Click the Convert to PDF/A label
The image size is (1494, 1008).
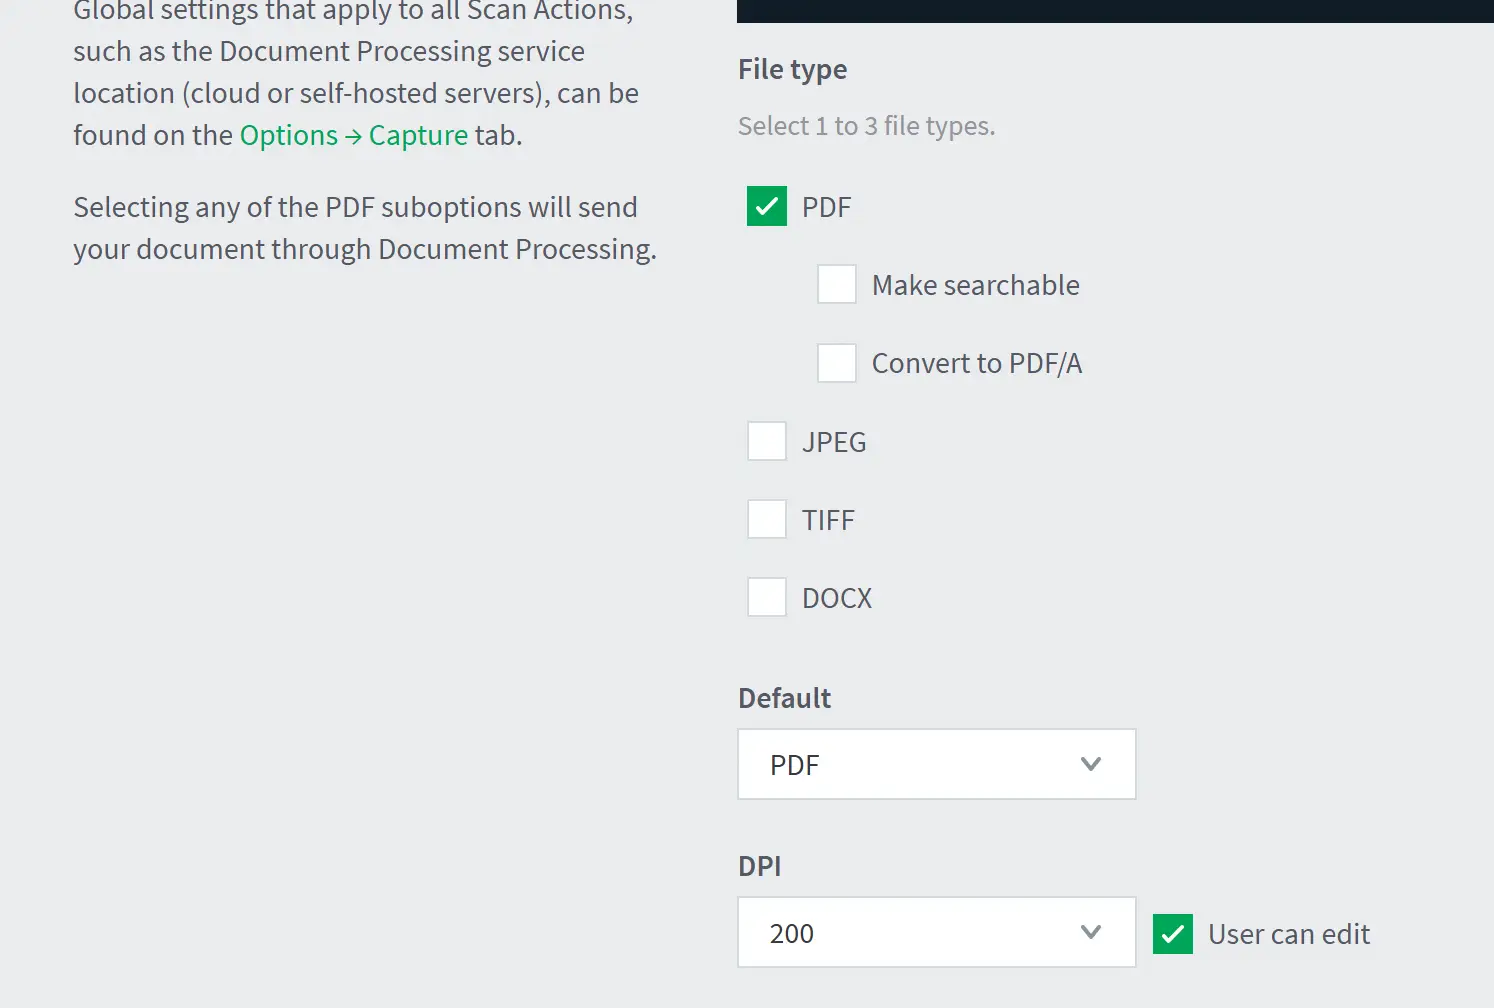tap(976, 364)
